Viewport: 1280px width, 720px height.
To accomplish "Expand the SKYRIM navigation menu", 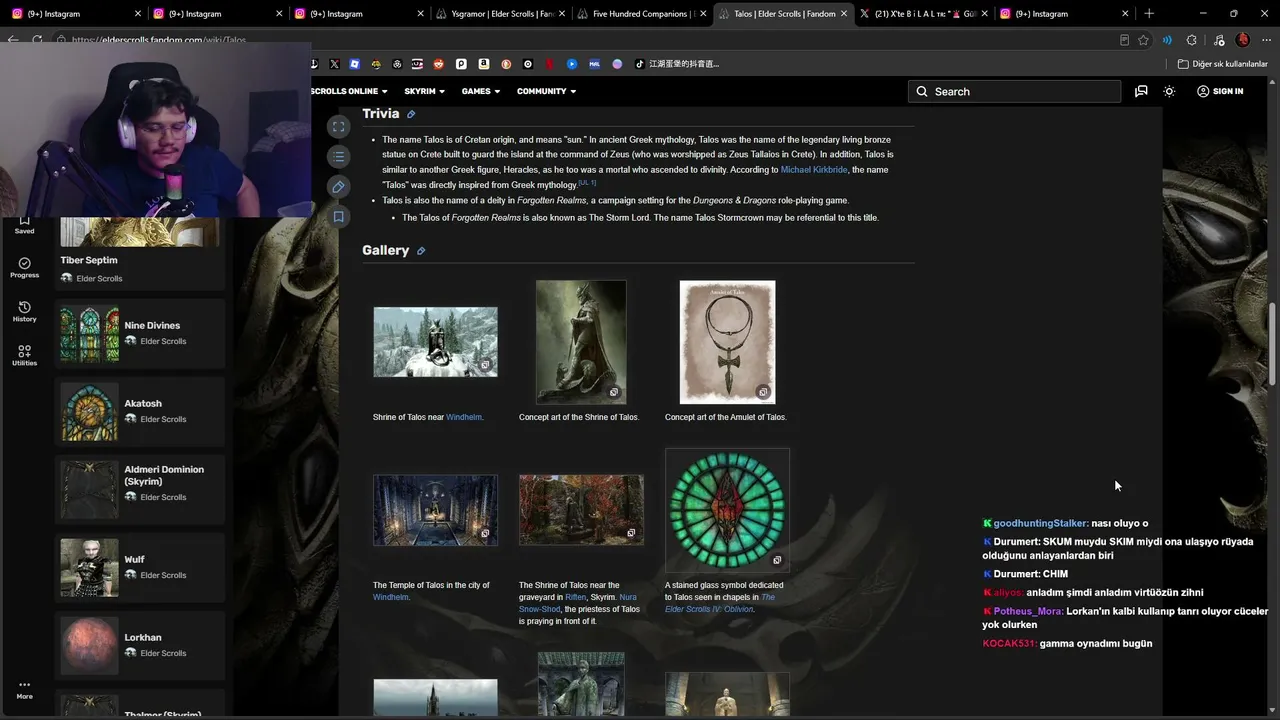I will tap(425, 91).
